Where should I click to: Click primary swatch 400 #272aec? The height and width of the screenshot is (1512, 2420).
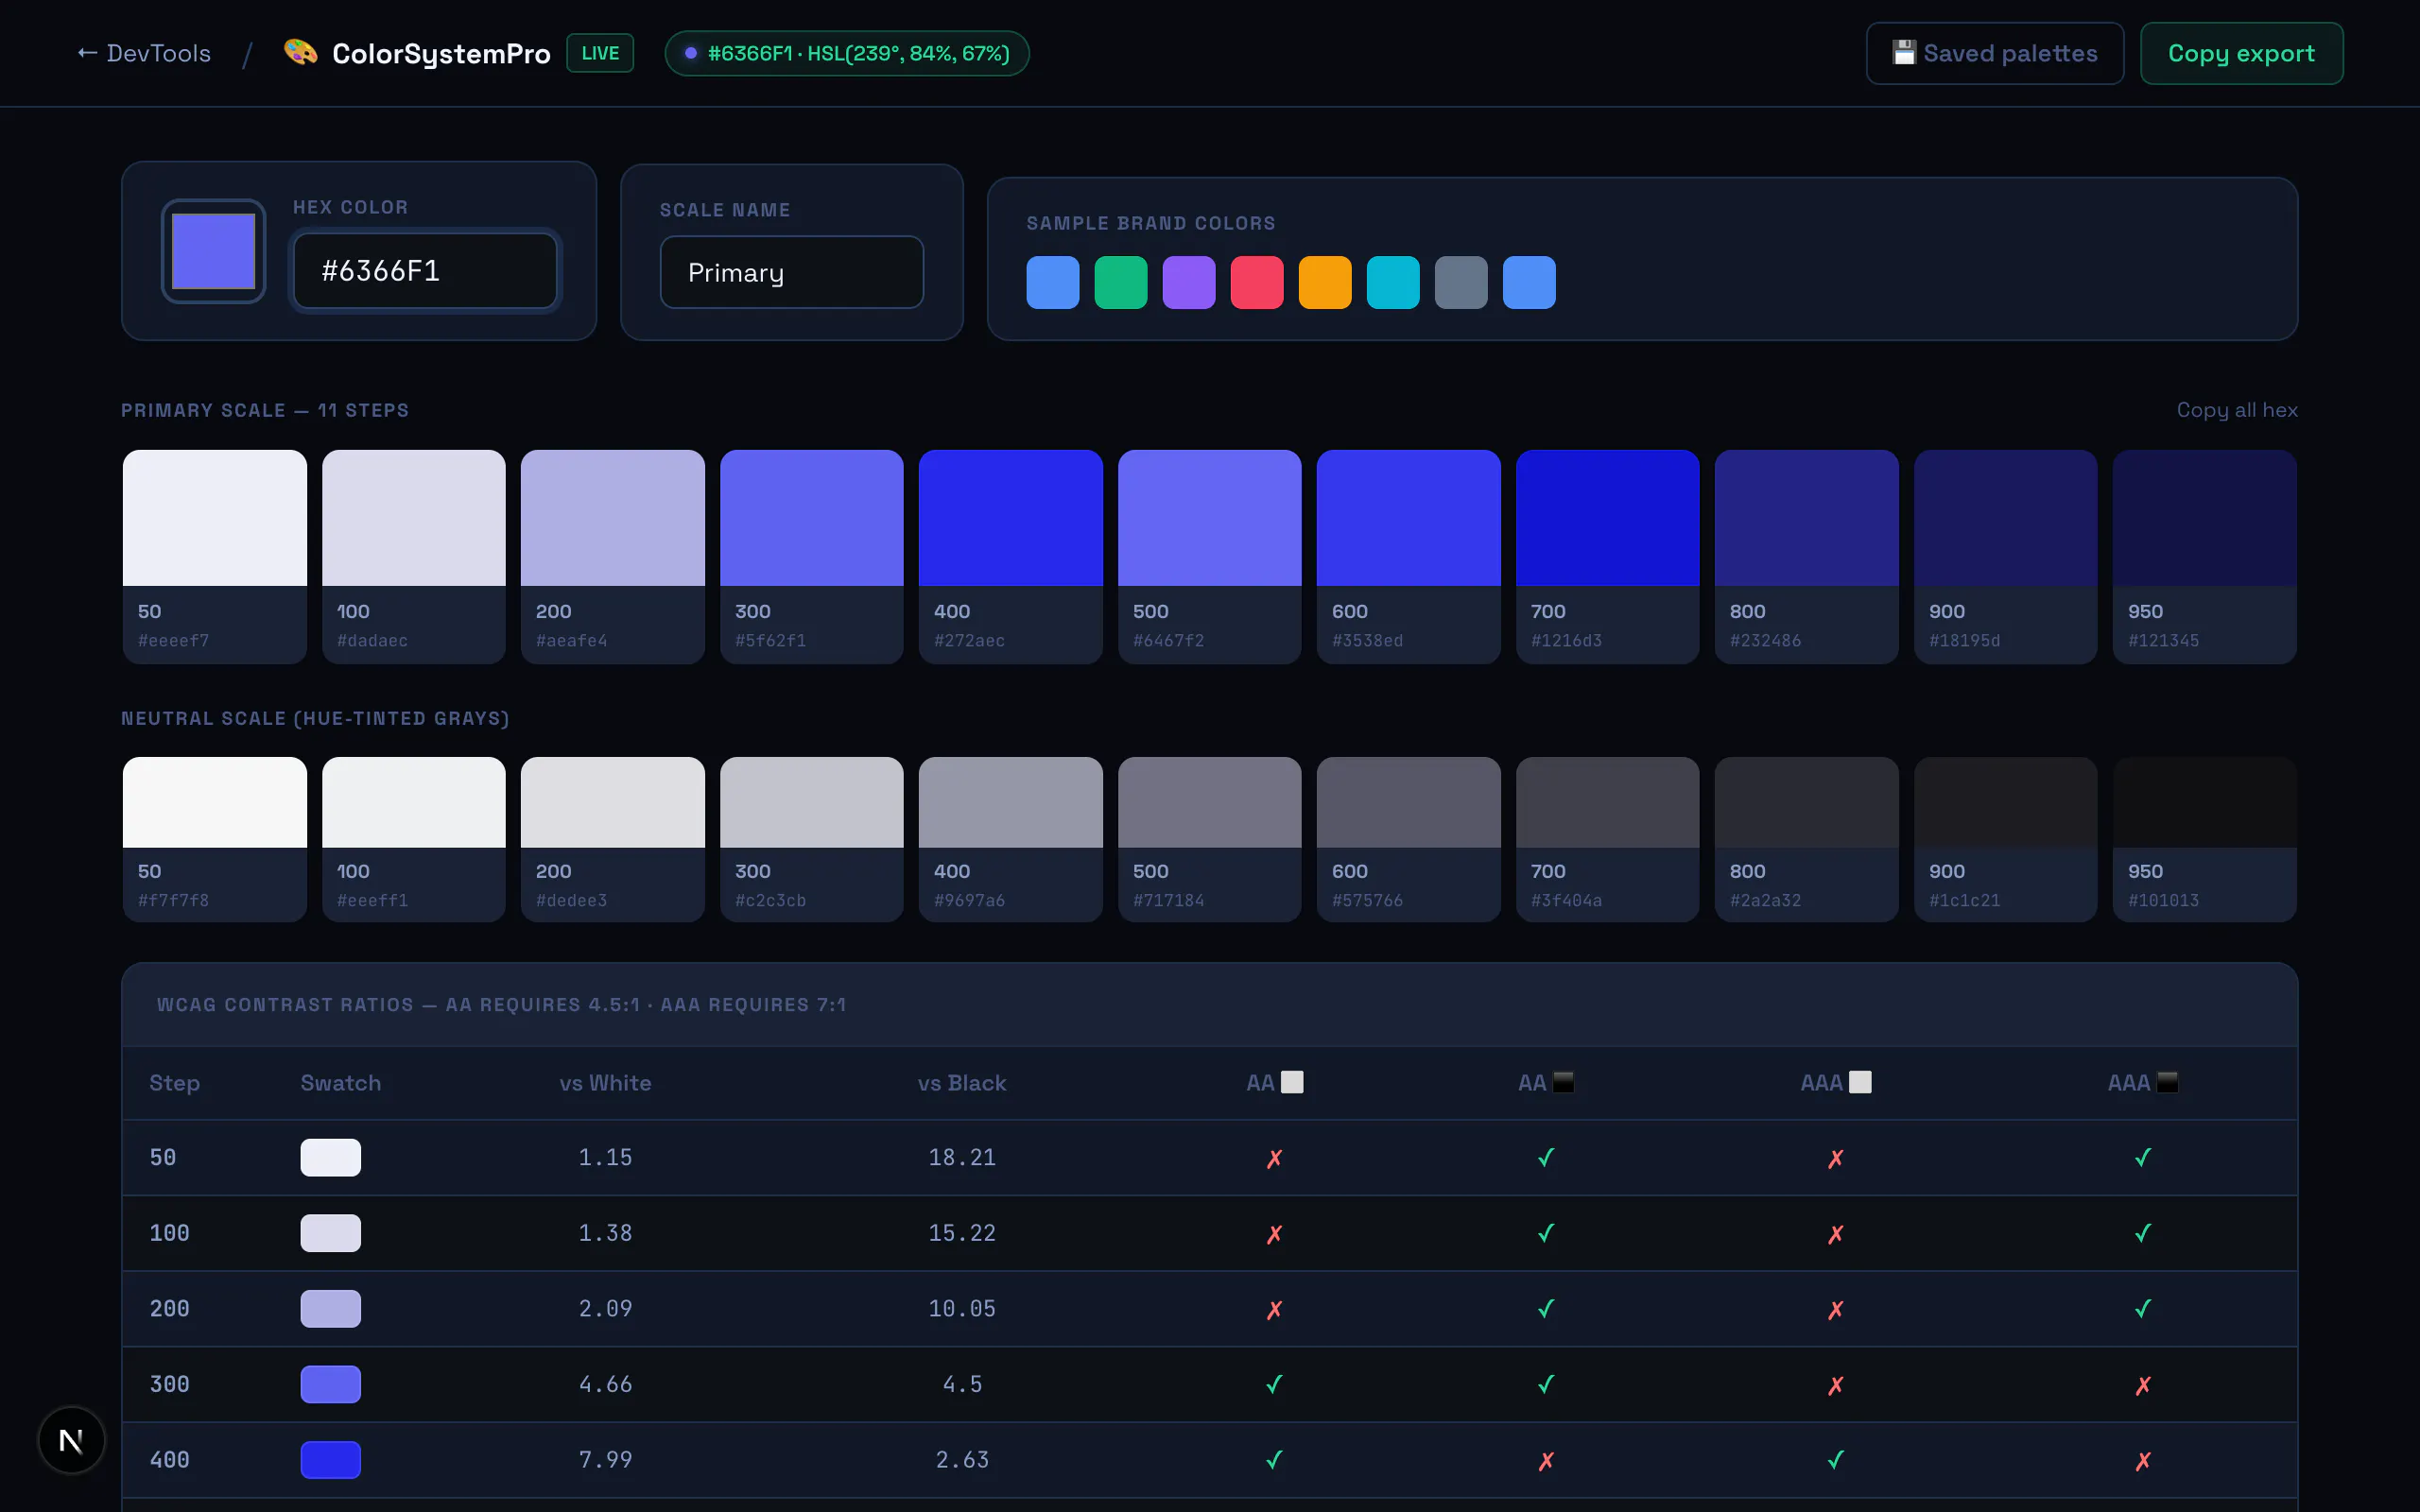1011,557
